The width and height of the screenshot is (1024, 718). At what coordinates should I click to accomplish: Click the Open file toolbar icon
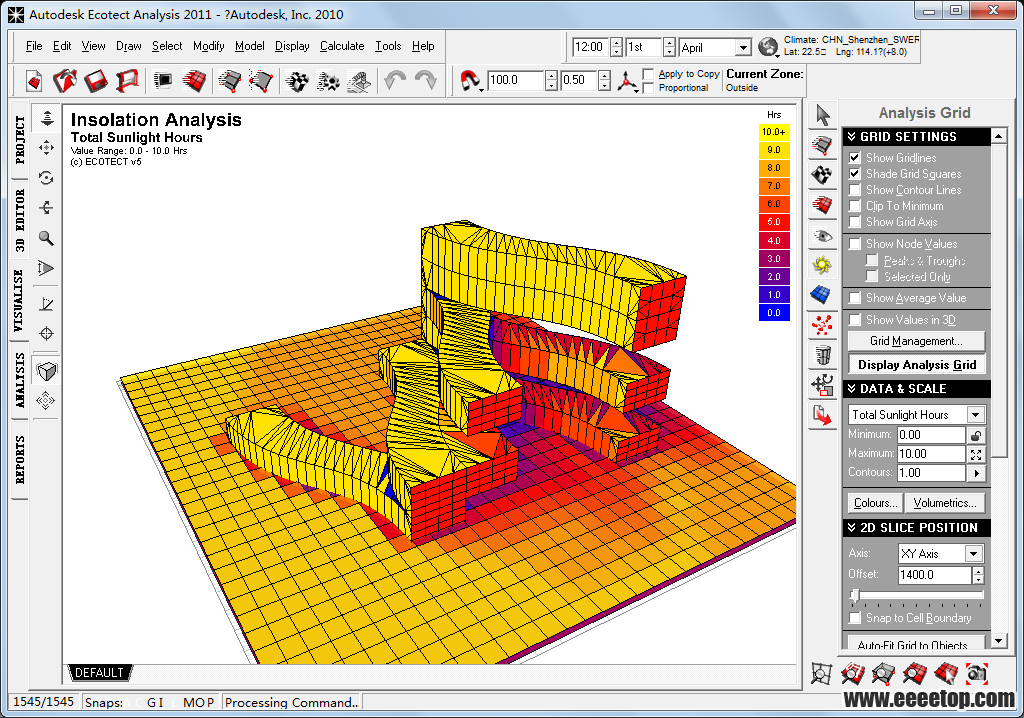coord(65,81)
